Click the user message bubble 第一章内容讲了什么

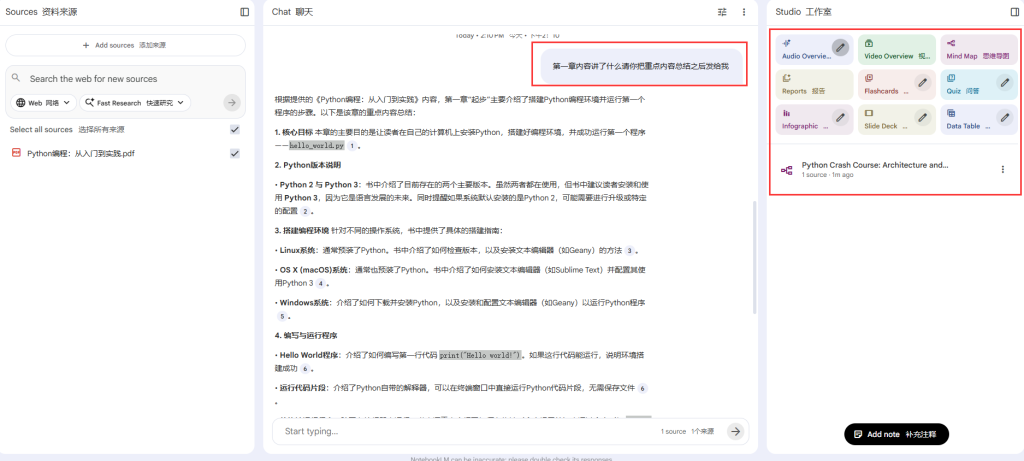[640, 66]
